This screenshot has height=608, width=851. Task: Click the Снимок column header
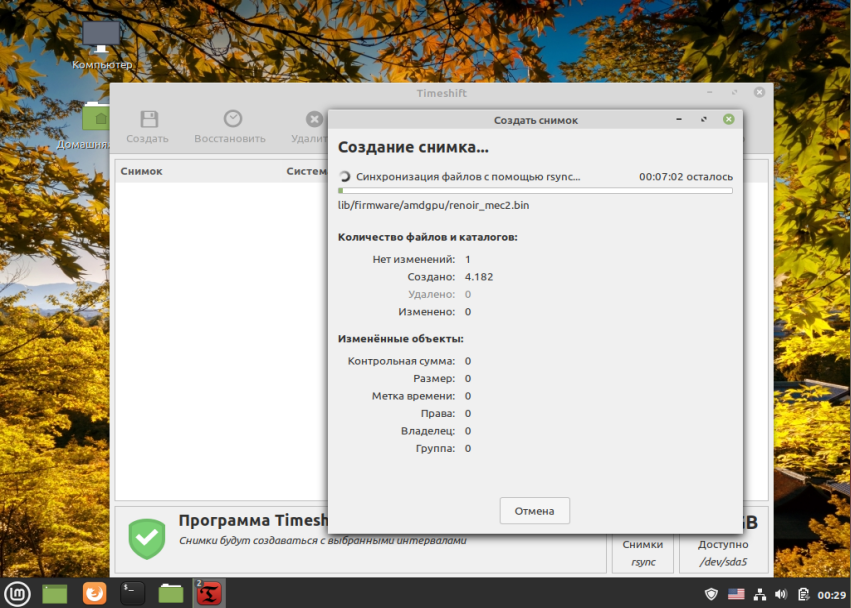[142, 171]
